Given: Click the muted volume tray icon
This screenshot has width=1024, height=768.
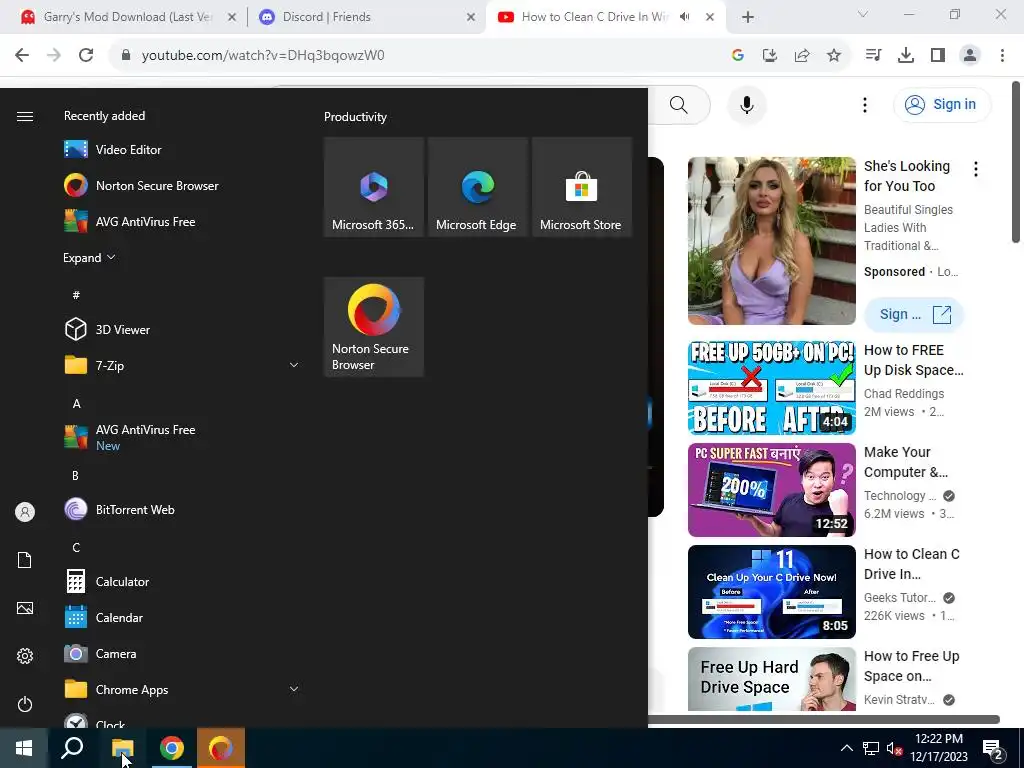Looking at the screenshot, I should (x=895, y=748).
